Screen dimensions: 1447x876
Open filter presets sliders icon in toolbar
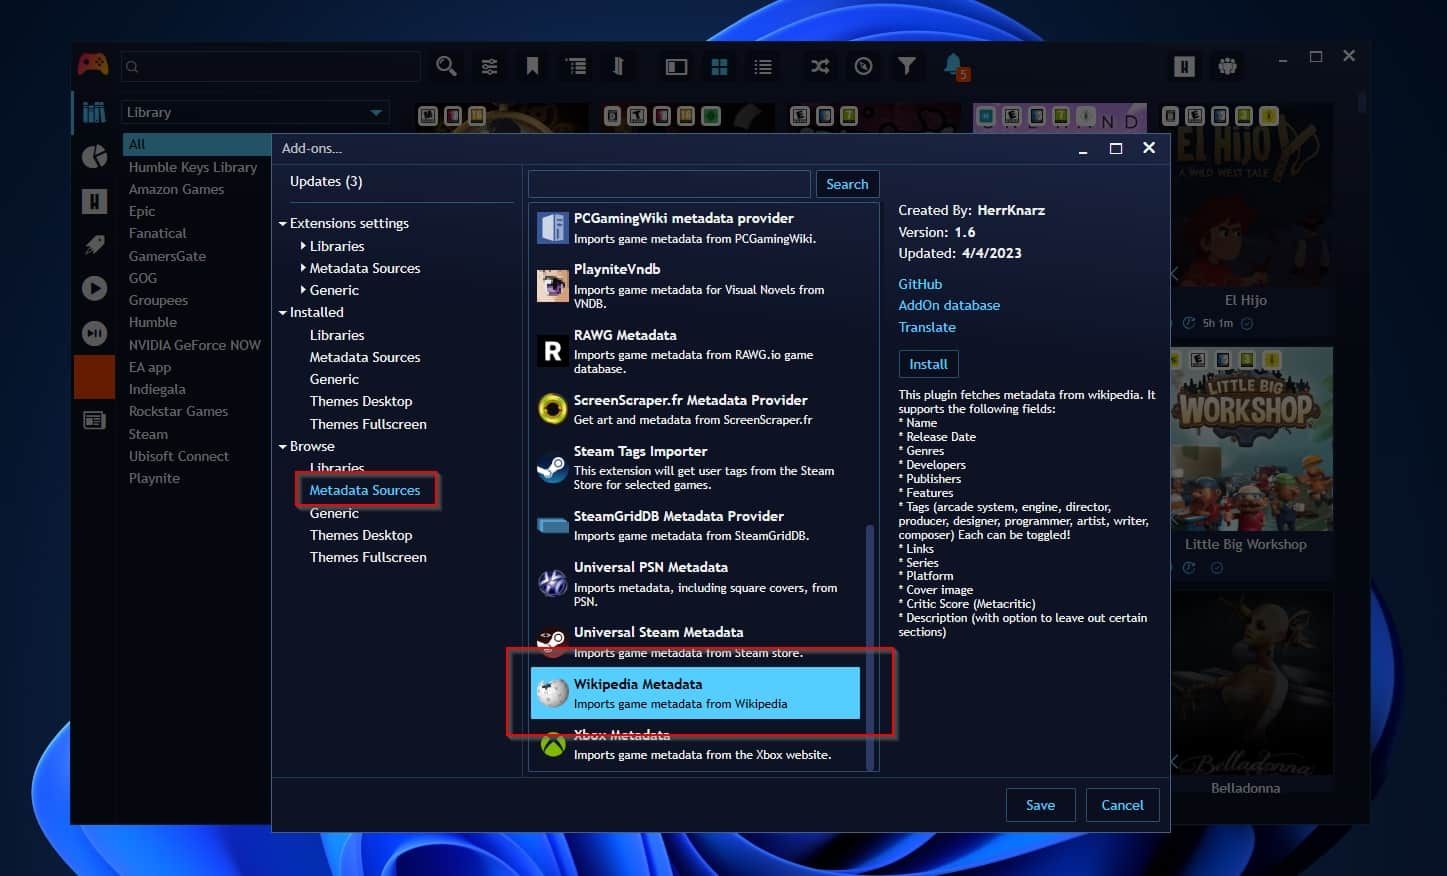point(489,66)
